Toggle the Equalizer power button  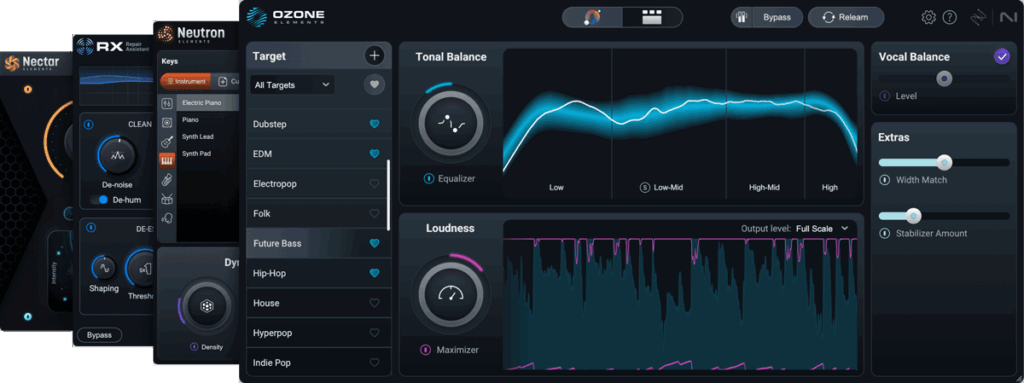(428, 178)
